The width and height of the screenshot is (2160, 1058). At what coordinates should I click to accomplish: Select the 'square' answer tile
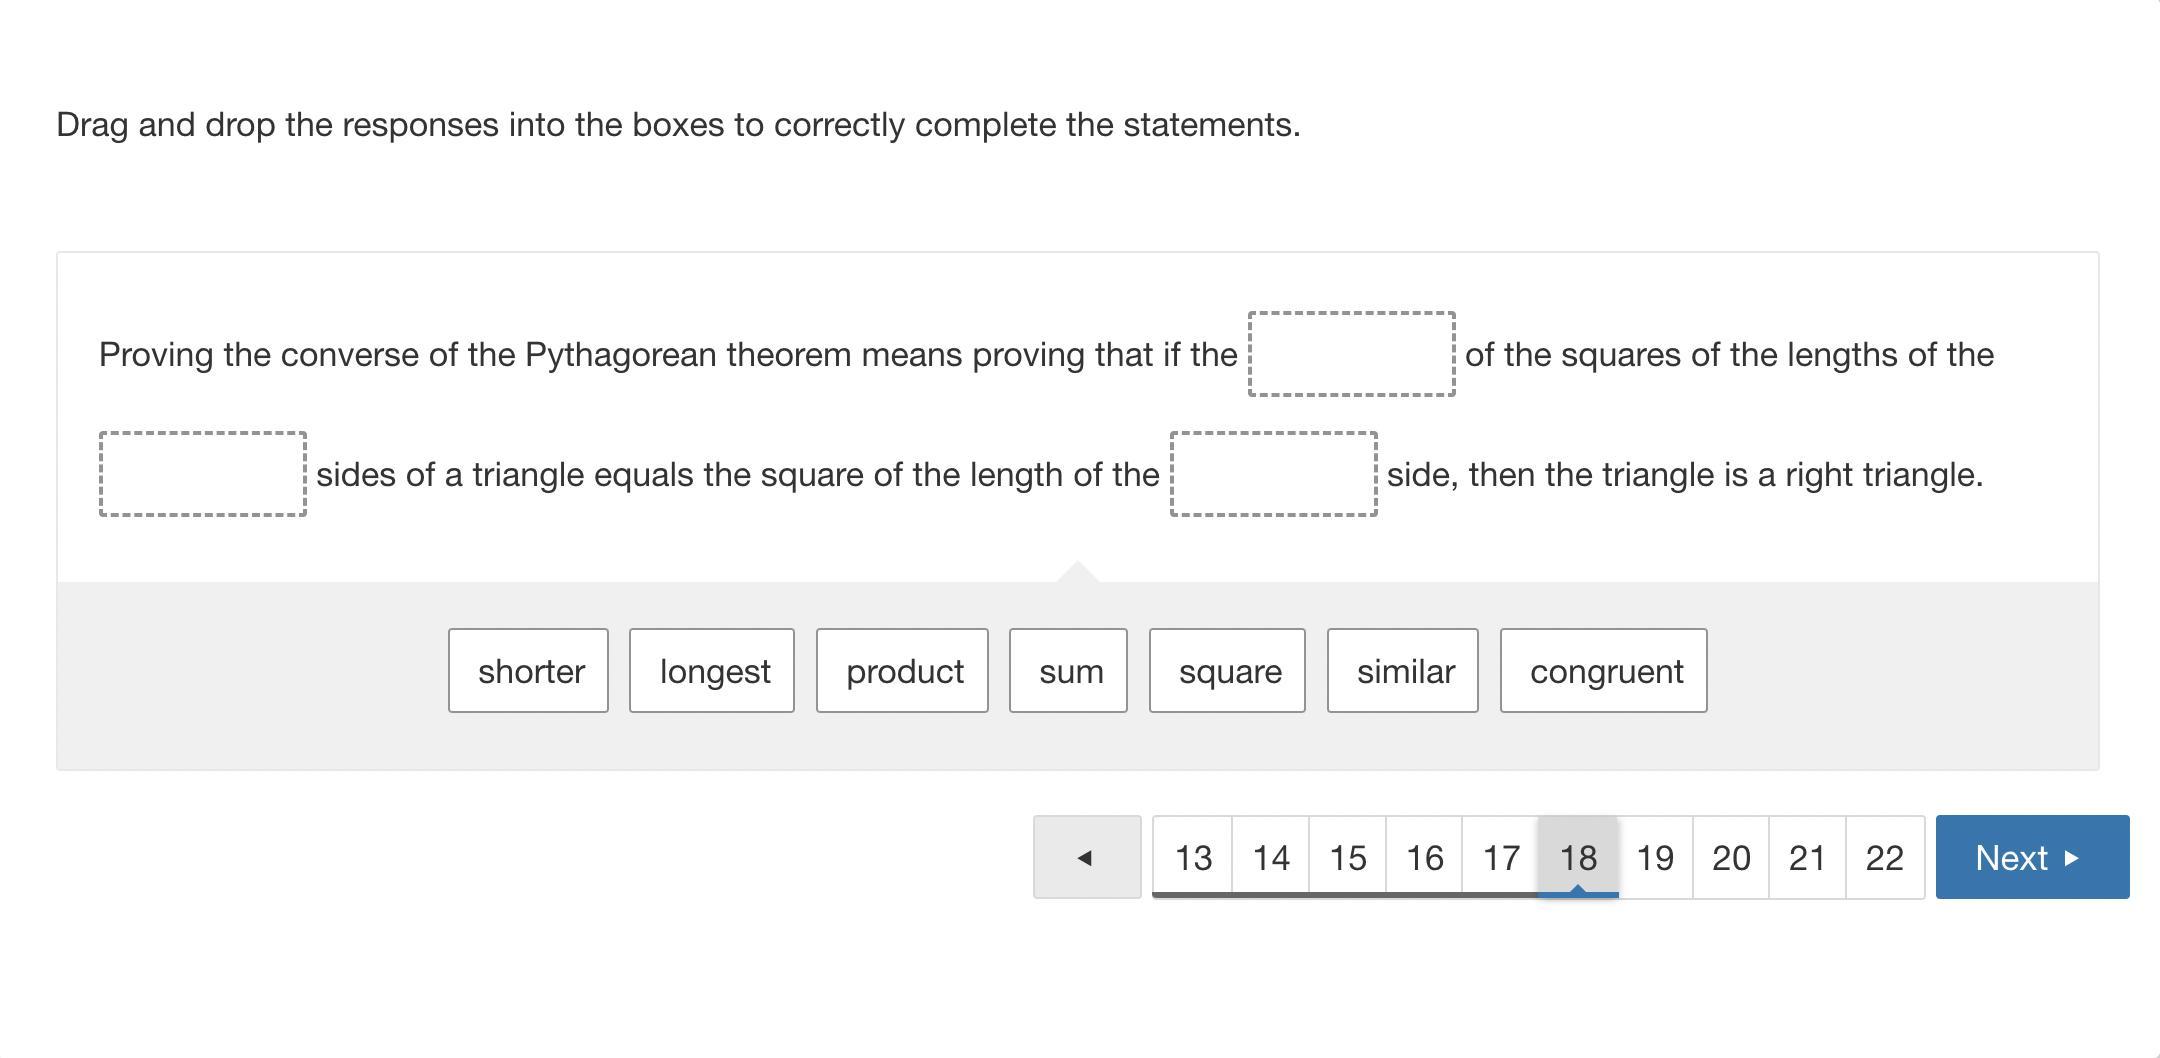click(1227, 671)
